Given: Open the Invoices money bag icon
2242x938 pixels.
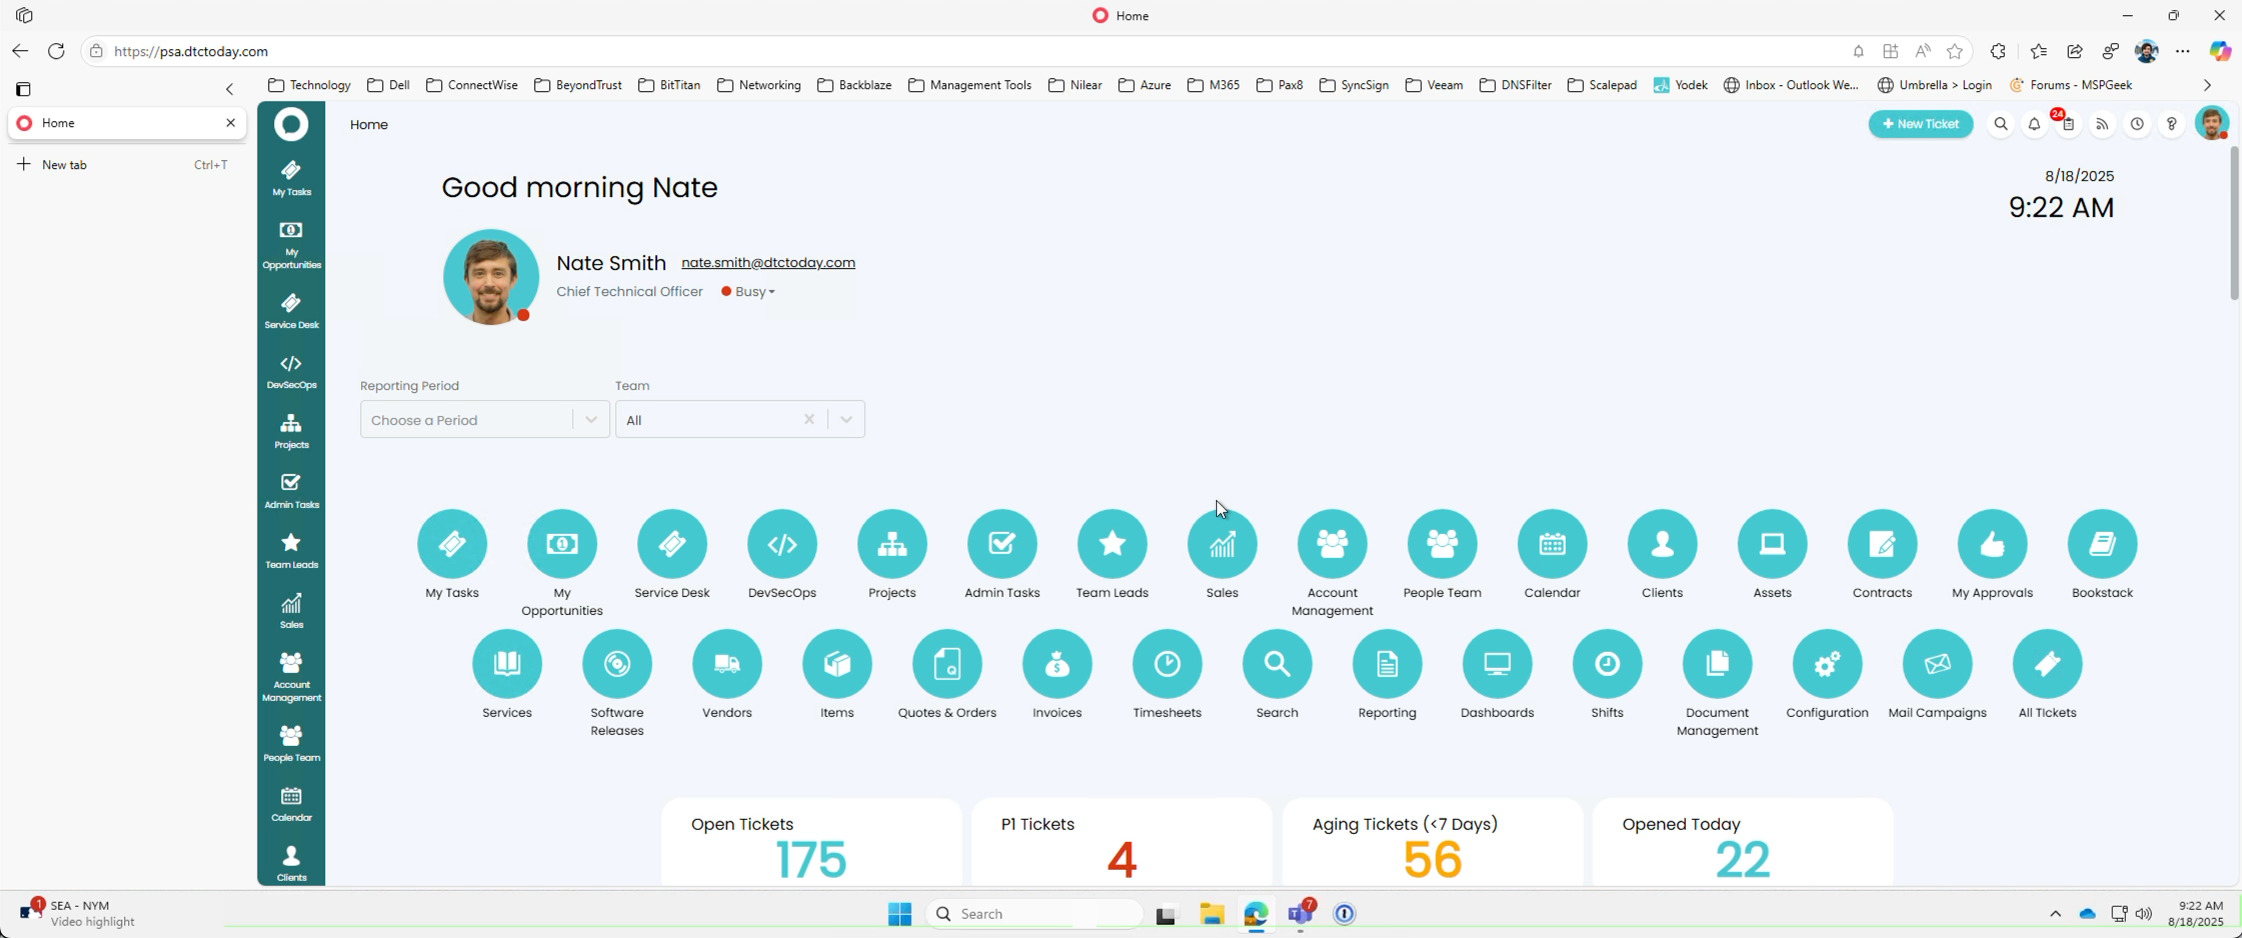Looking at the screenshot, I should pyautogui.click(x=1057, y=664).
